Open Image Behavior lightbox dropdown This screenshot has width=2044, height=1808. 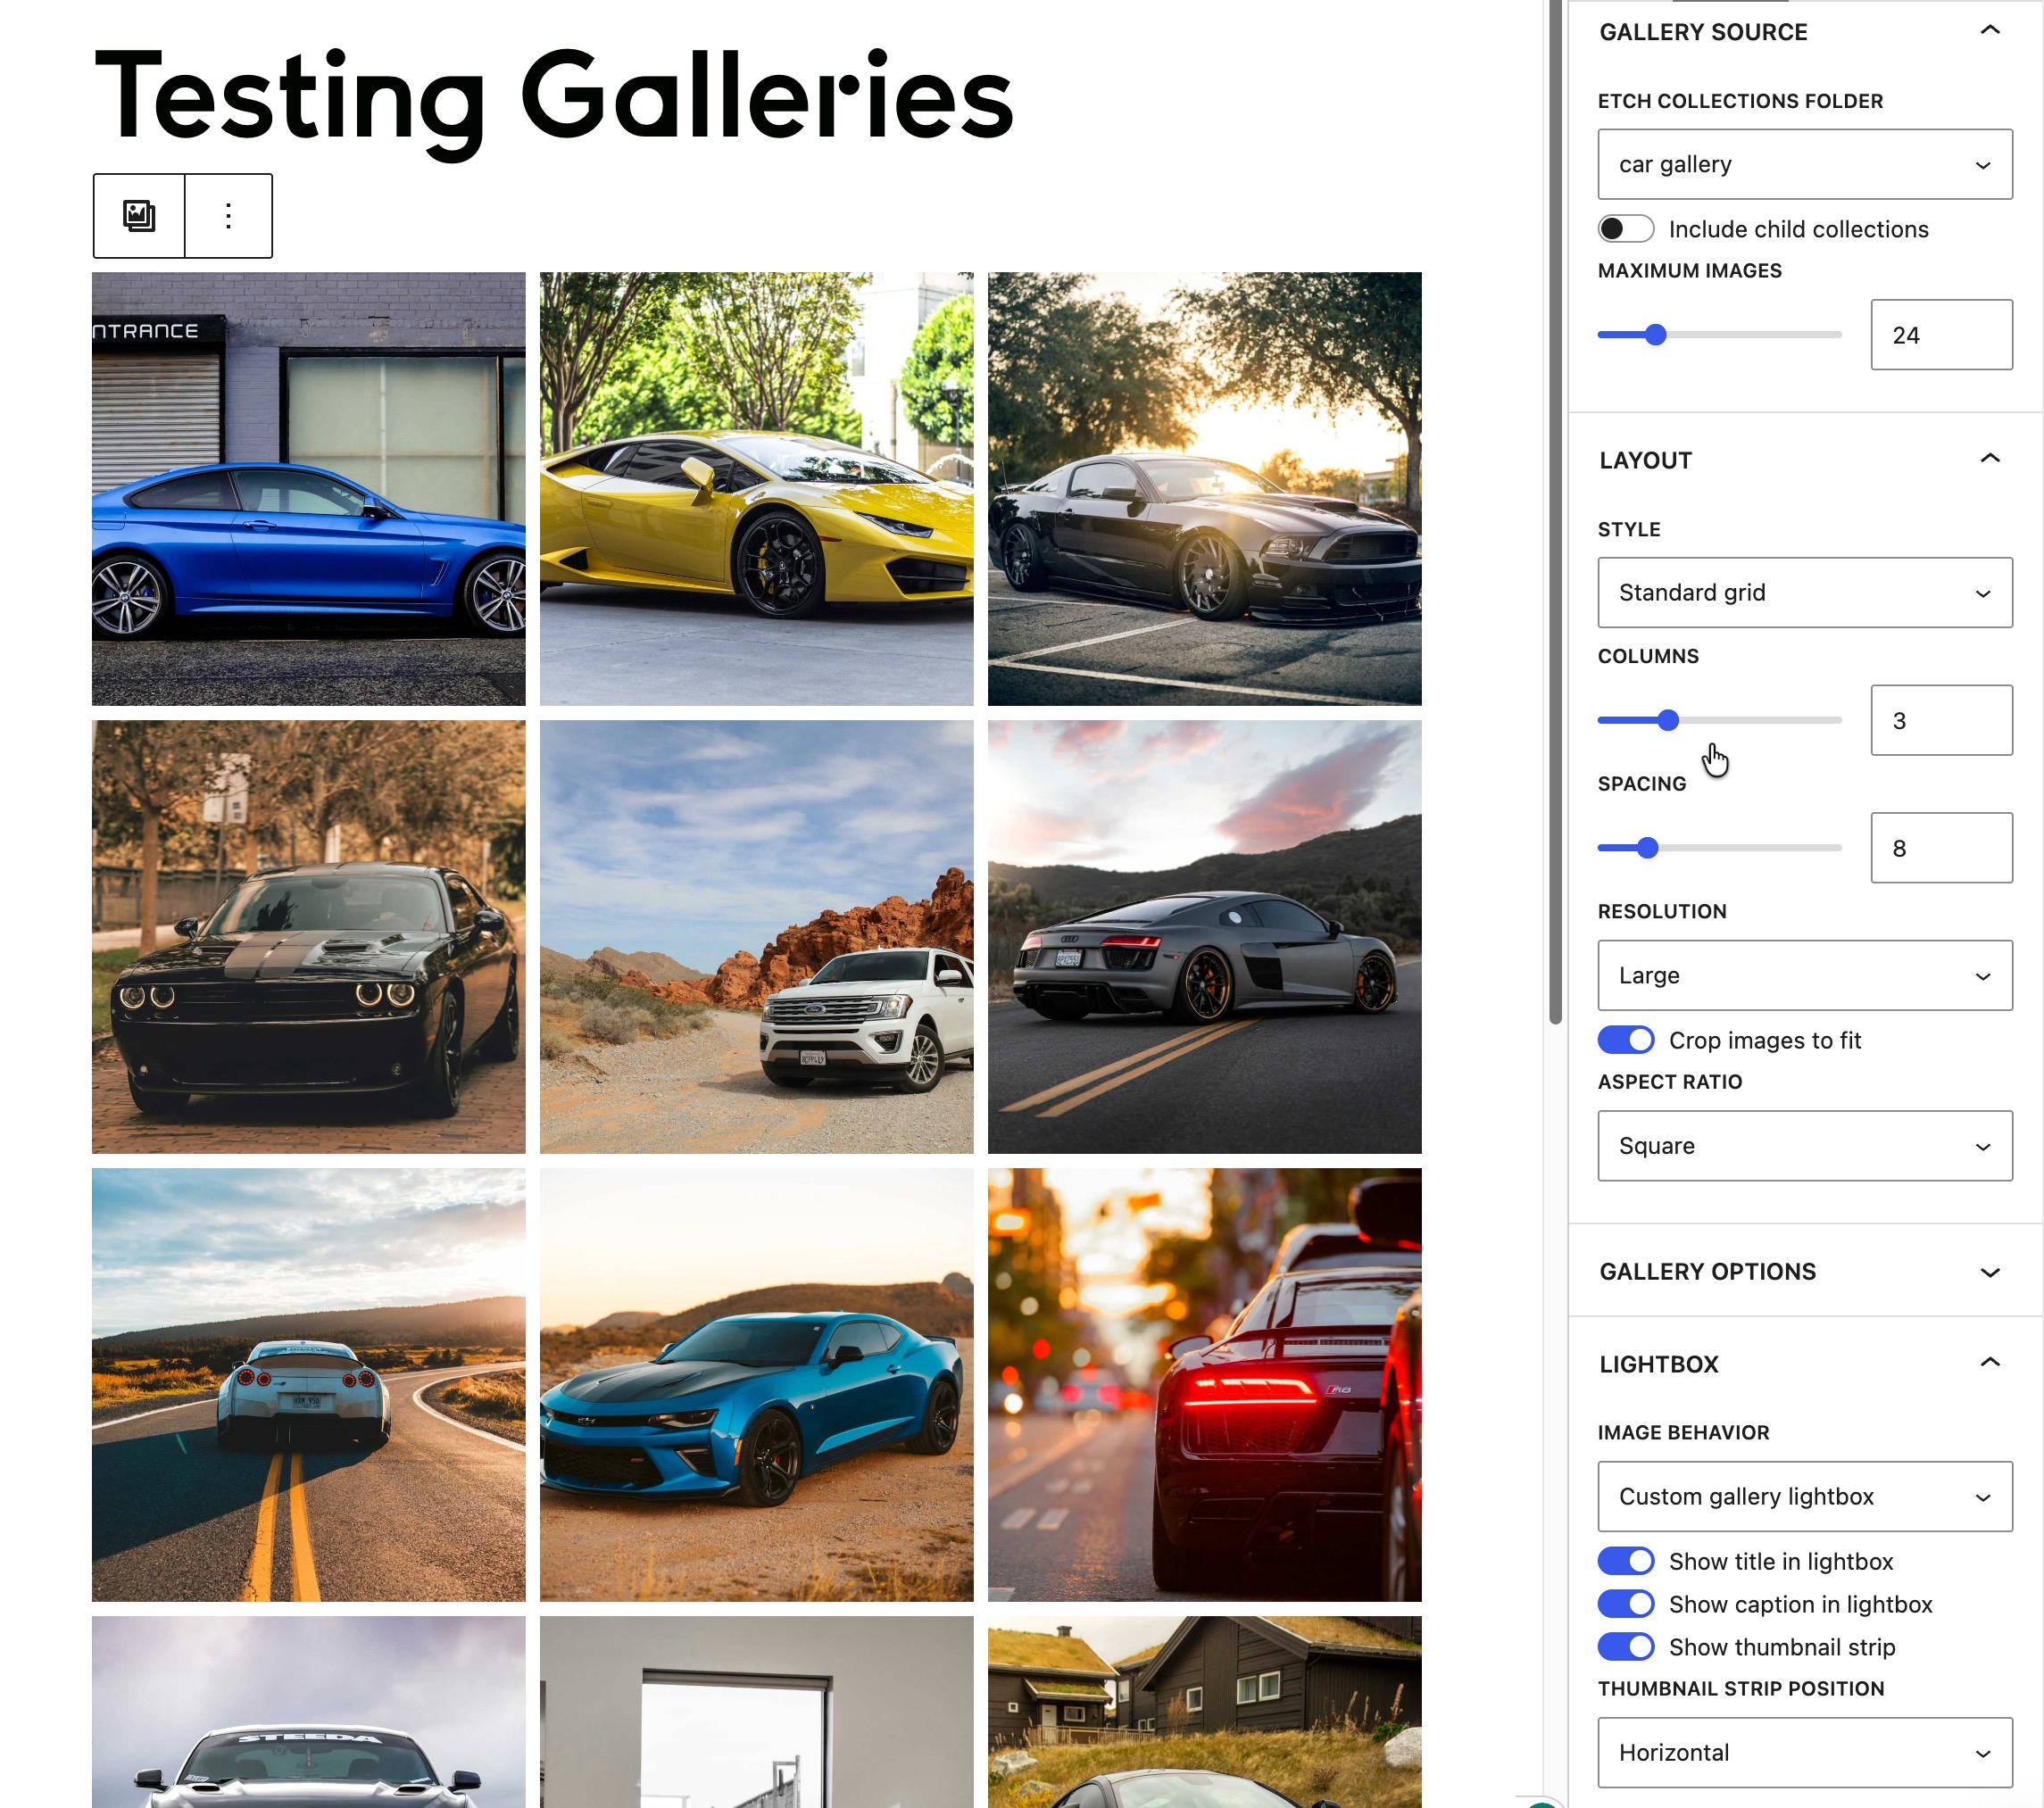1805,1497
